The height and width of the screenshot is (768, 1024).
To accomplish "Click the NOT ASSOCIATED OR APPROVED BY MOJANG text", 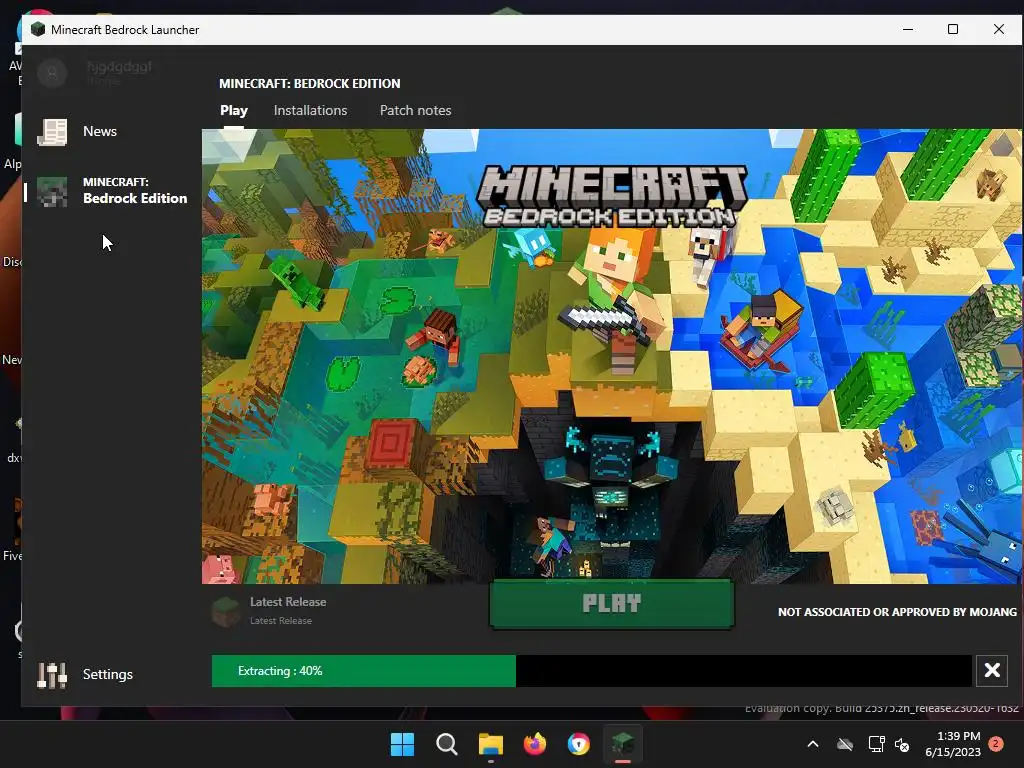I will (897, 612).
